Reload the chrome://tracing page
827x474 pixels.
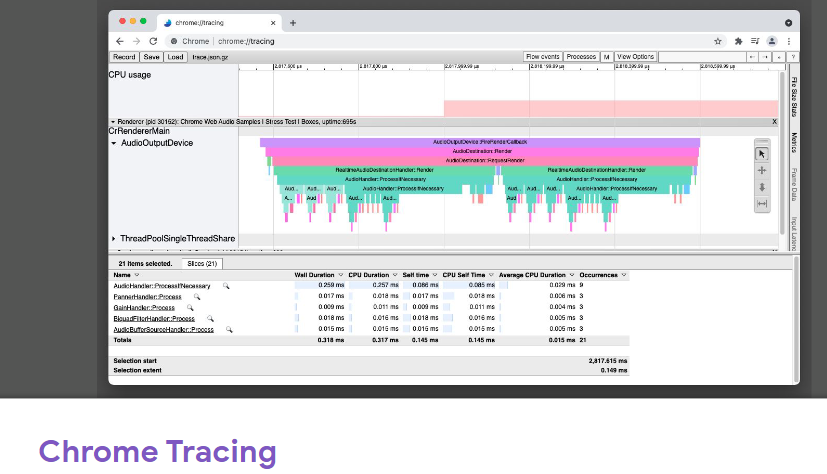[x=153, y=41]
